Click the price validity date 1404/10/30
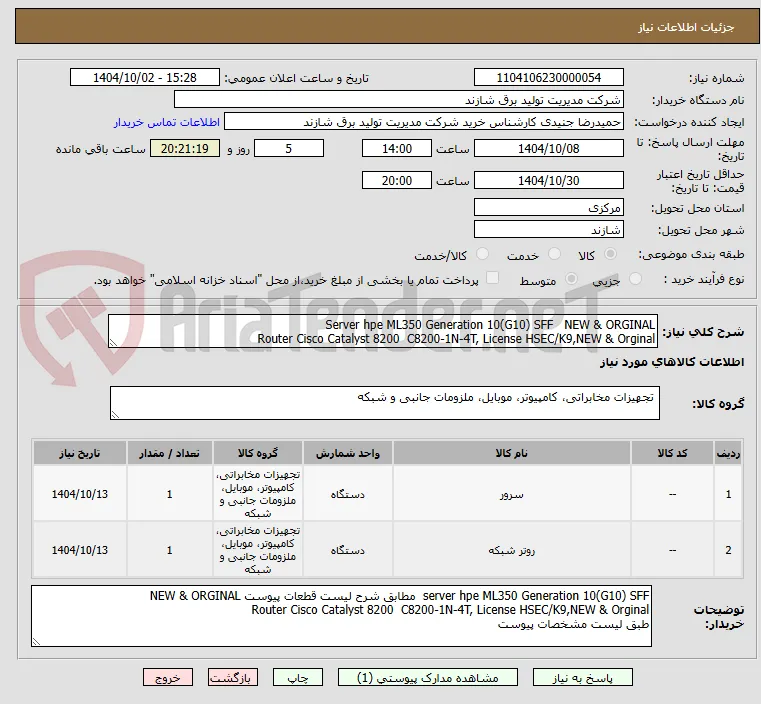 click(x=548, y=180)
